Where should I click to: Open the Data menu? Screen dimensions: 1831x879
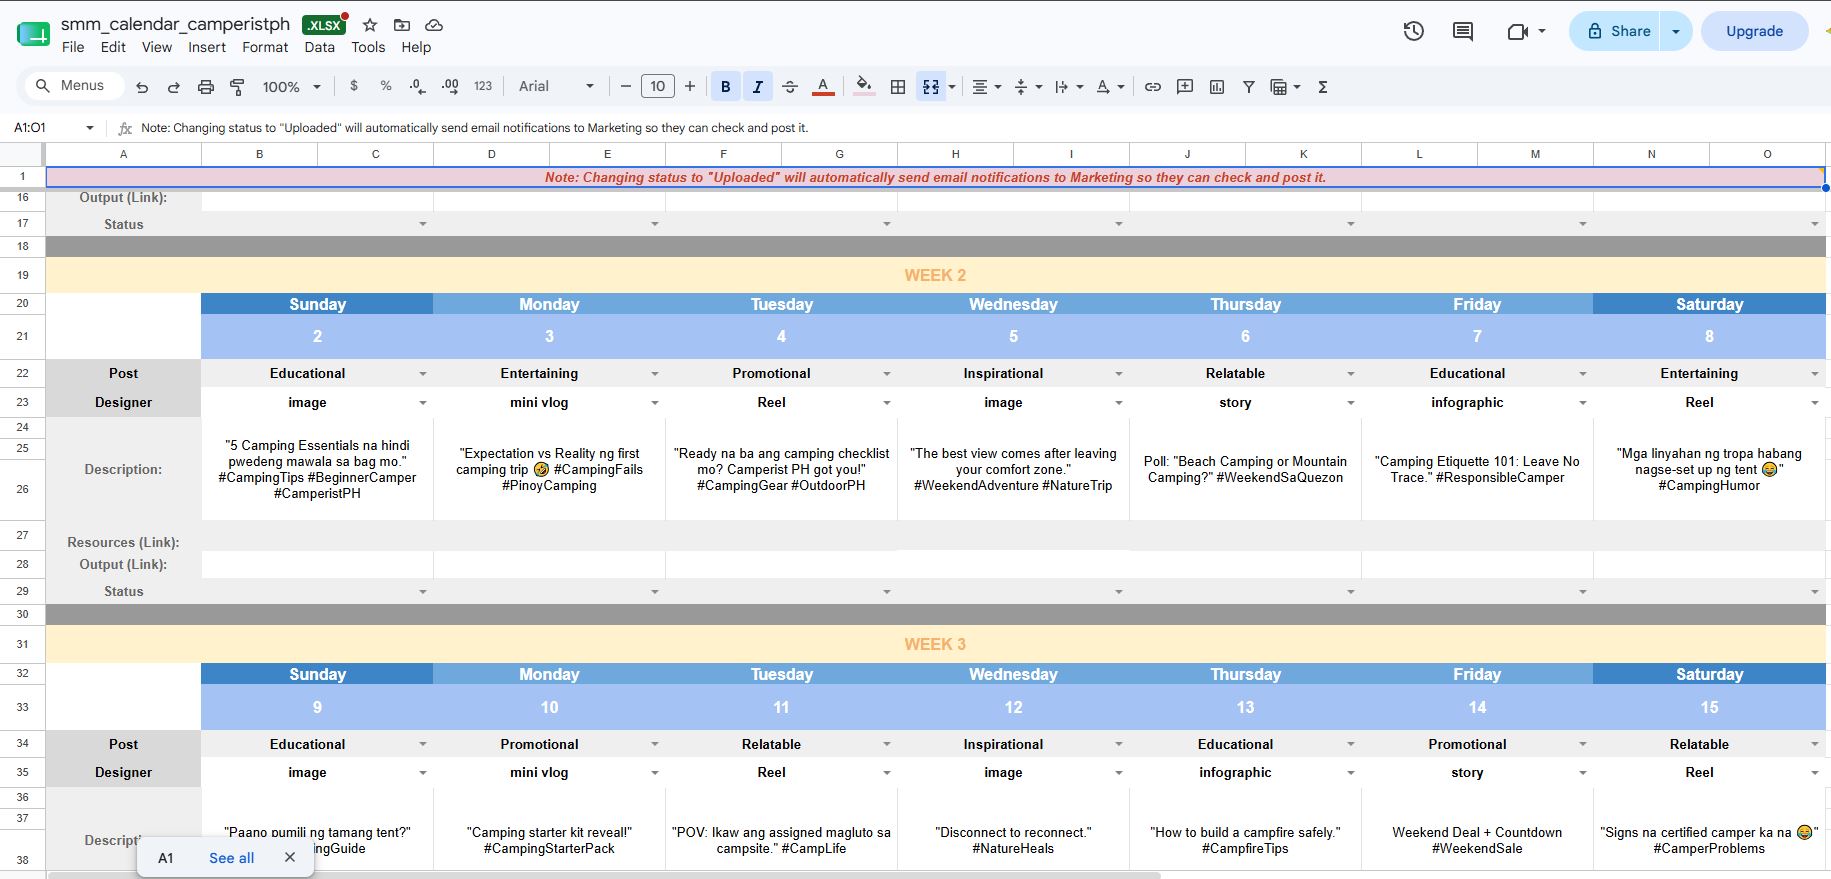320,47
